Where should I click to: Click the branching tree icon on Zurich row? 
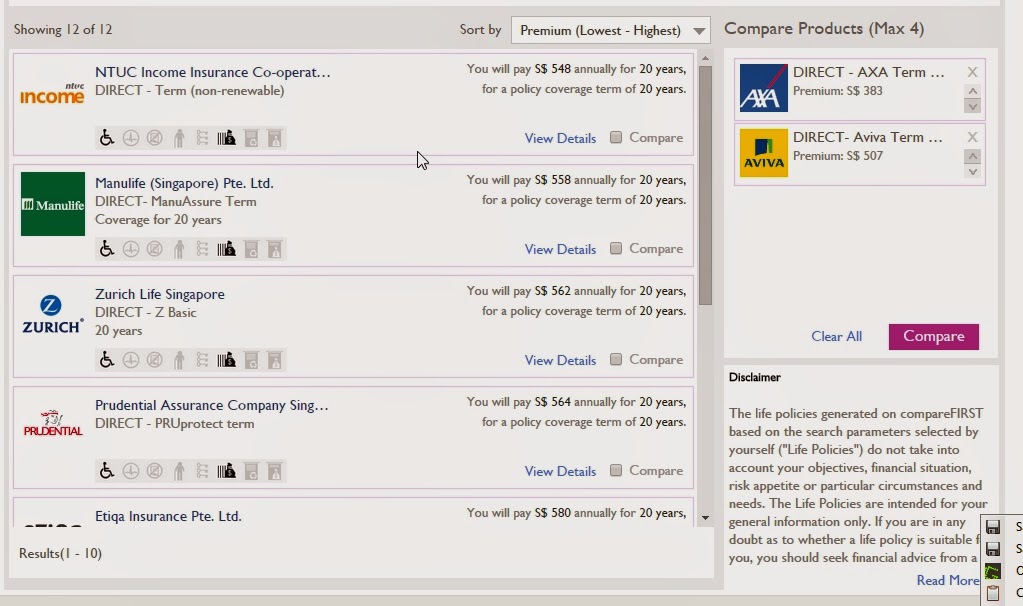click(x=202, y=359)
